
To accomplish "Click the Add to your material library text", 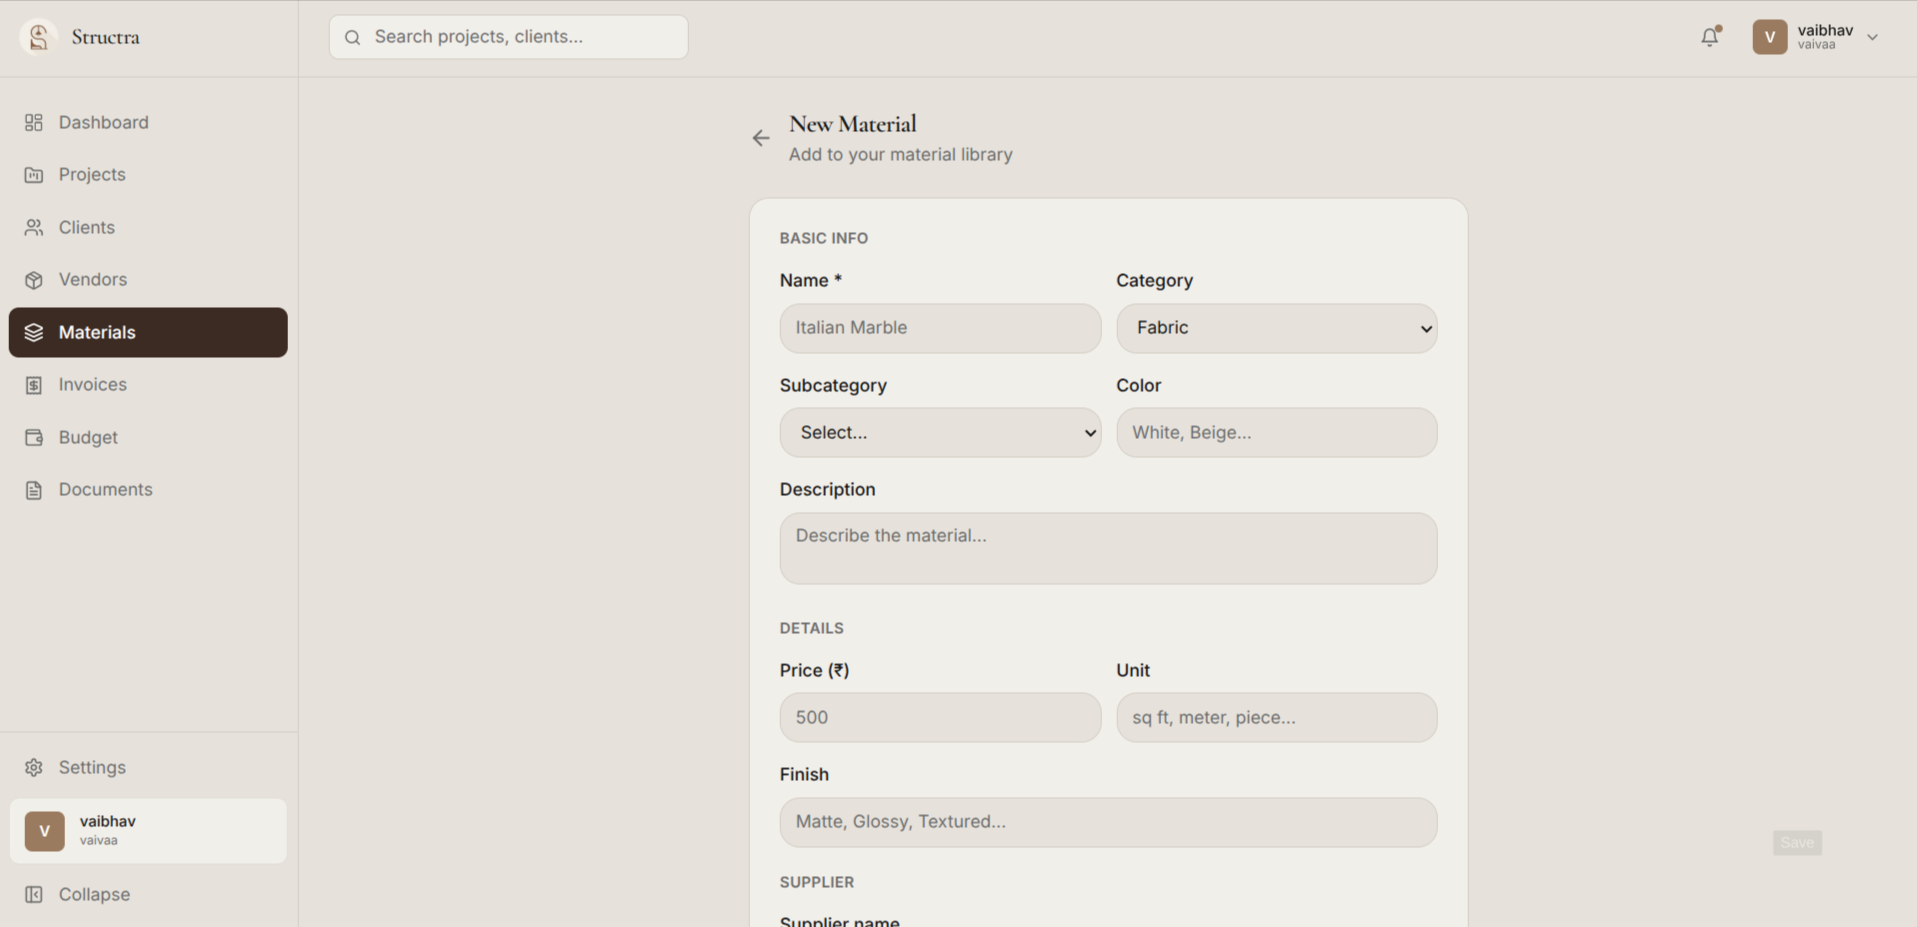I will (x=901, y=155).
